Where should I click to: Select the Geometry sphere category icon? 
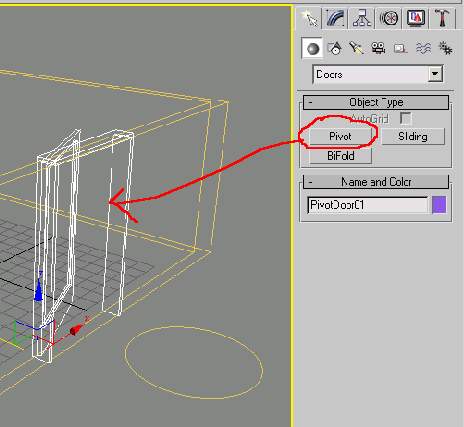point(312,49)
